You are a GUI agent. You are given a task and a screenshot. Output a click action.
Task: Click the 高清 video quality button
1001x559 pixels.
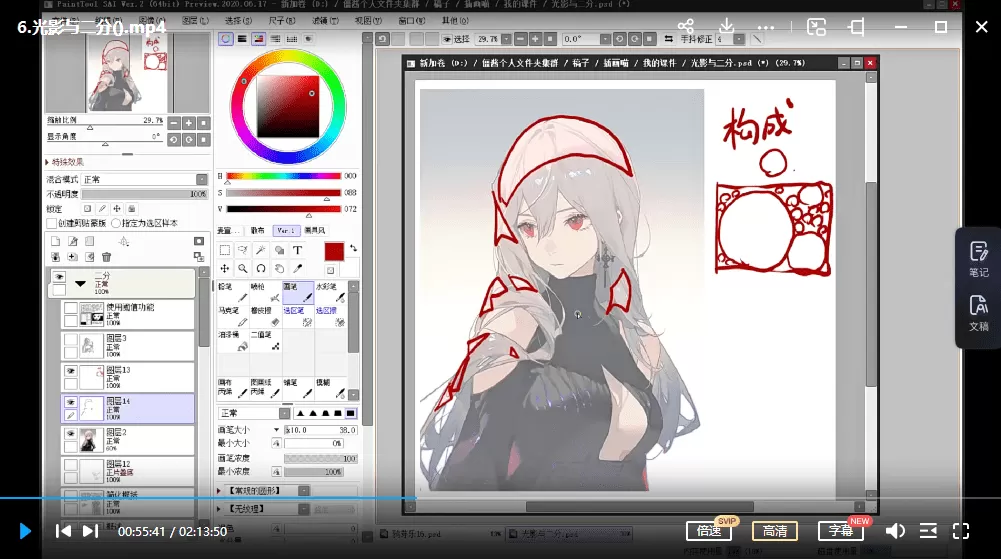coord(774,531)
